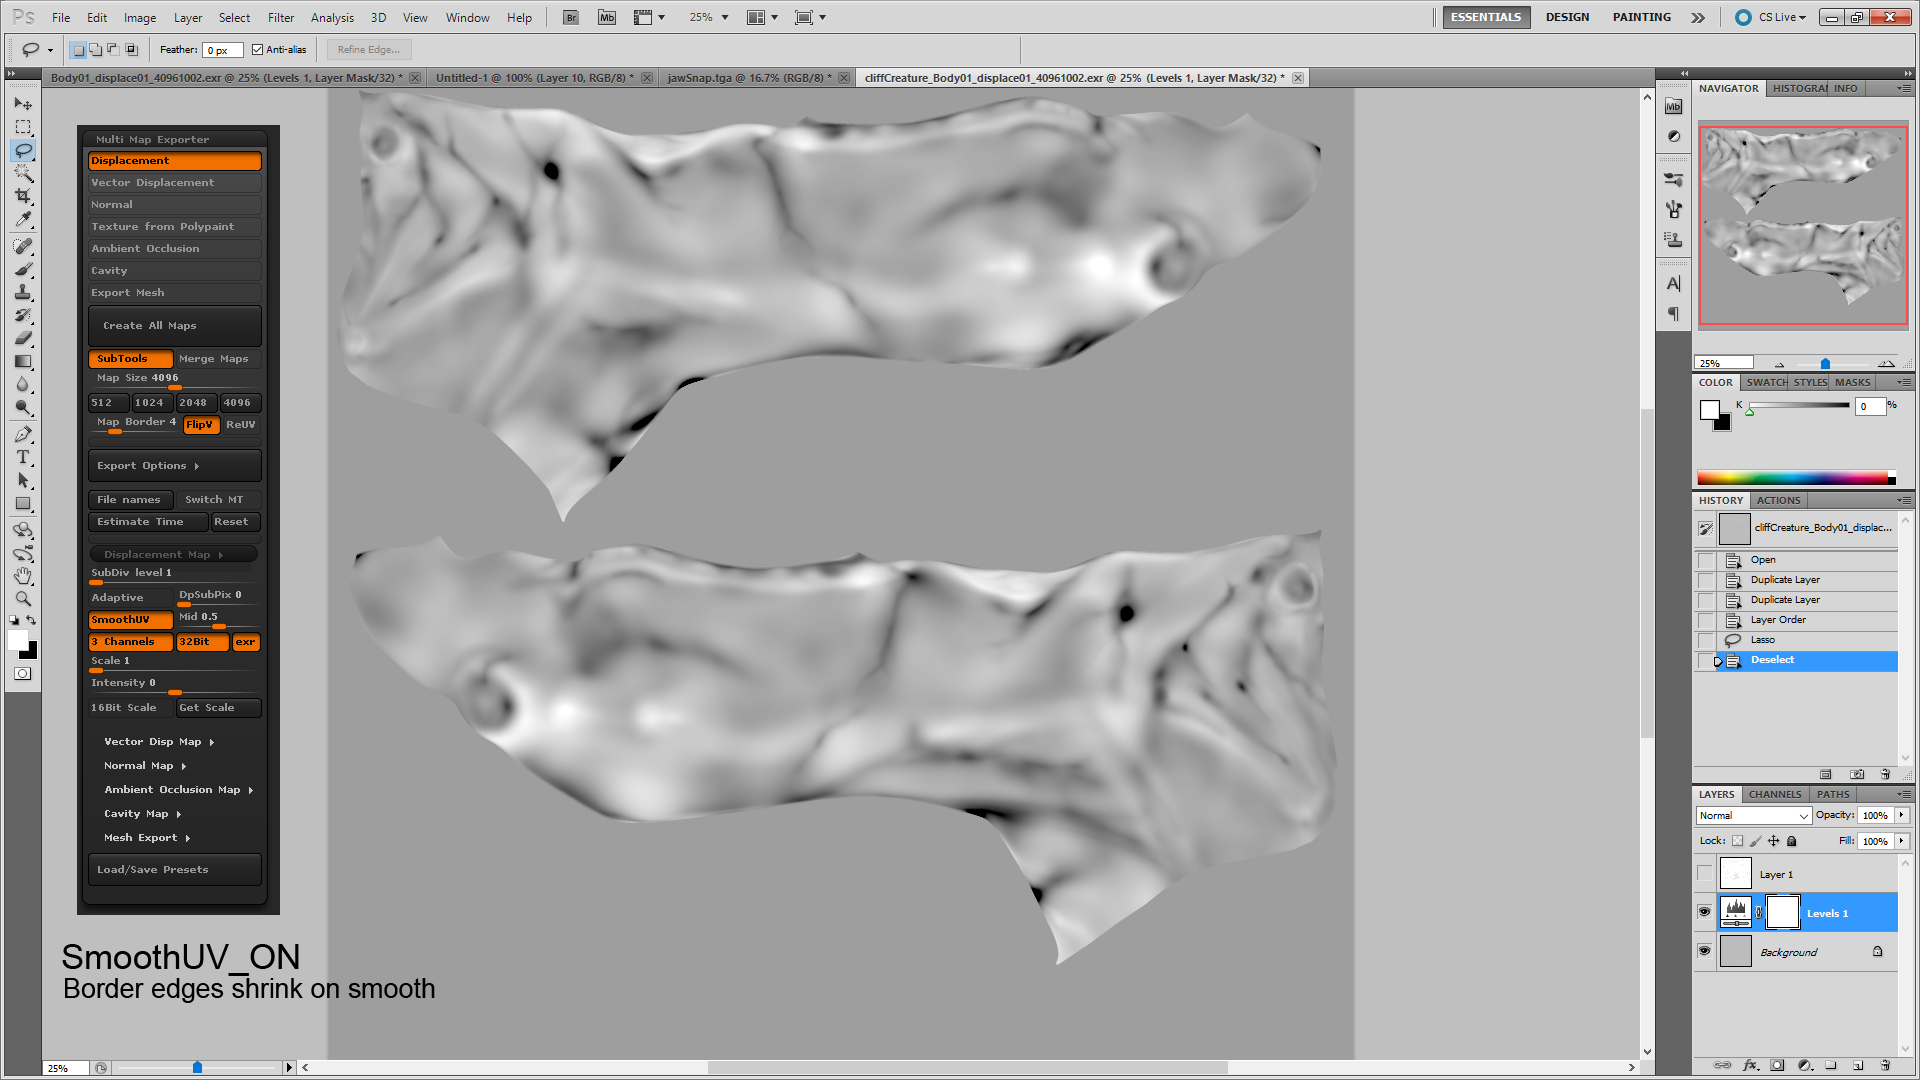The height and width of the screenshot is (1080, 1920).
Task: Select the Quick Selection tool
Action: click(x=23, y=173)
